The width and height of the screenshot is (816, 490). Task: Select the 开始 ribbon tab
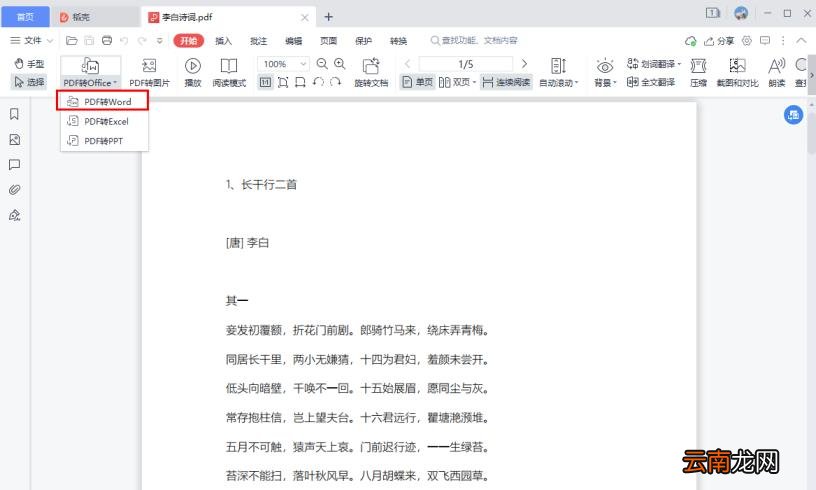click(188, 40)
